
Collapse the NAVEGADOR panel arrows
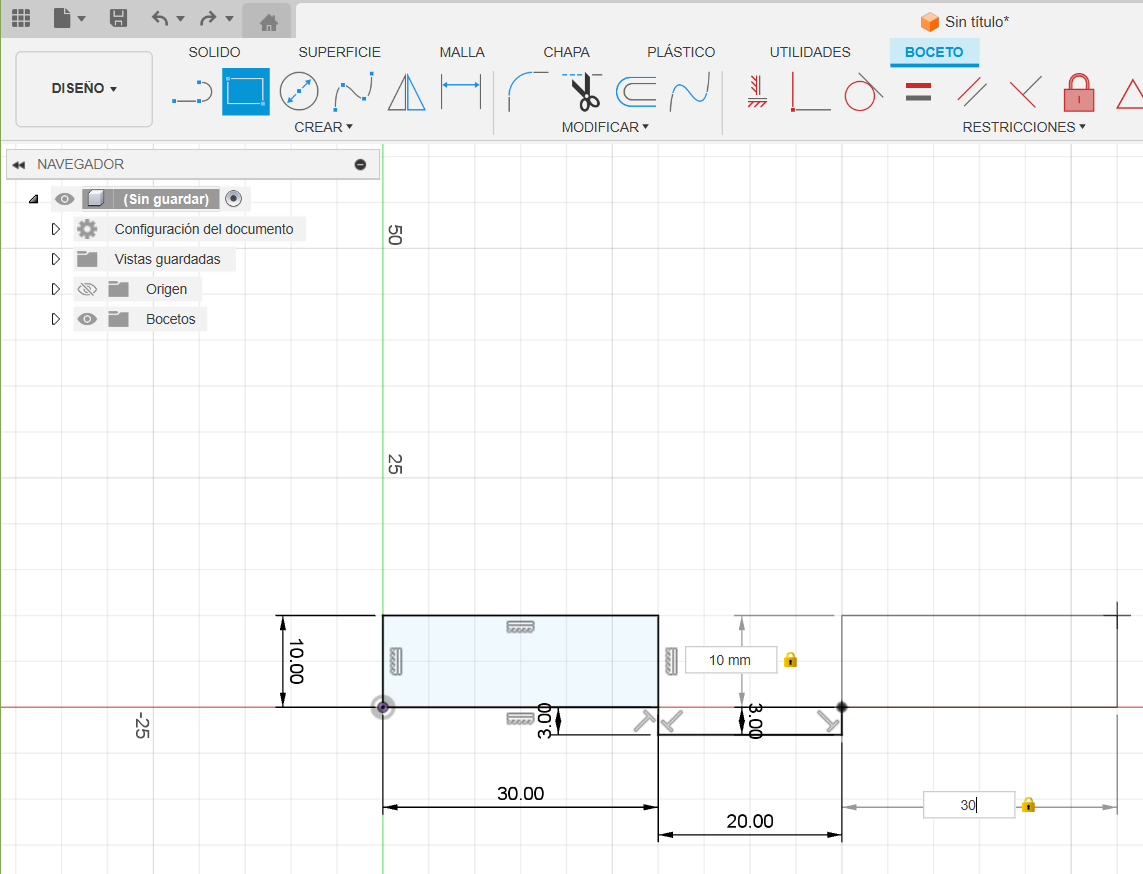(19, 165)
